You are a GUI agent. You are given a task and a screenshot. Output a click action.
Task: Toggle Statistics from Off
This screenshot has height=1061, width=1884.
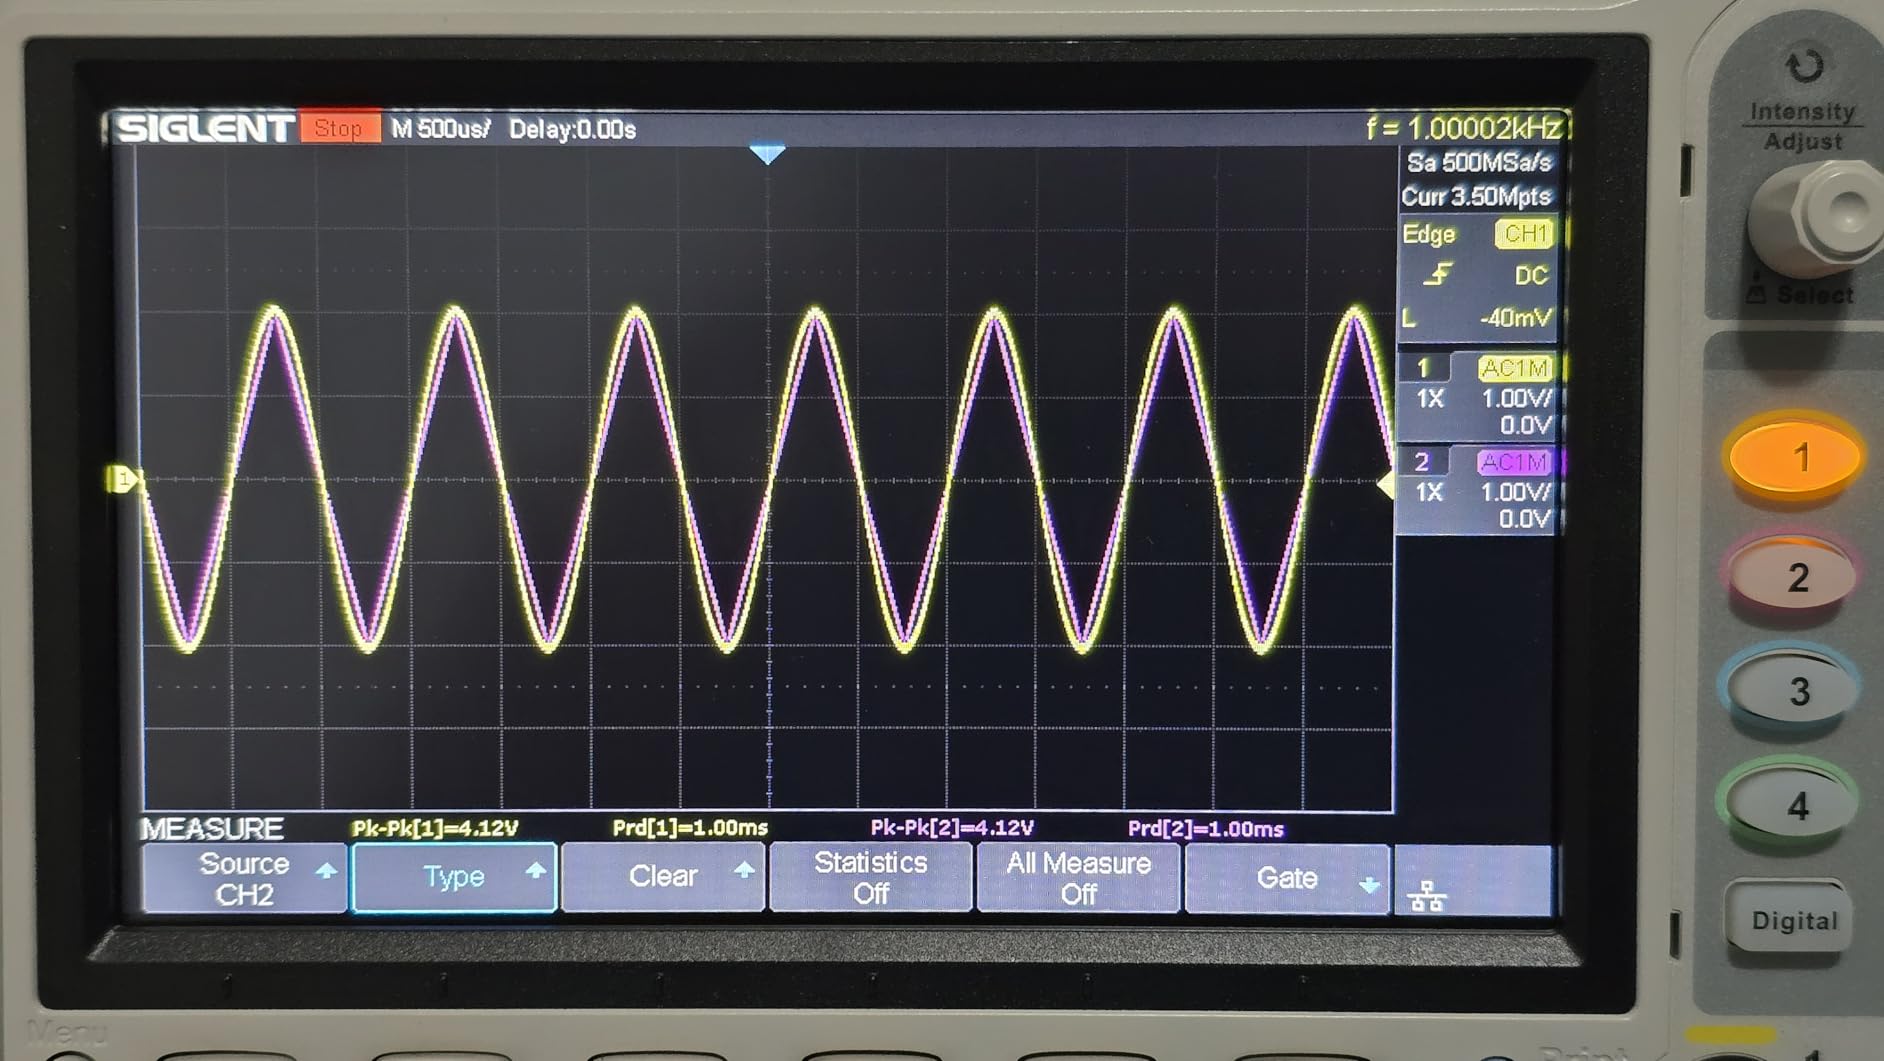tap(870, 878)
